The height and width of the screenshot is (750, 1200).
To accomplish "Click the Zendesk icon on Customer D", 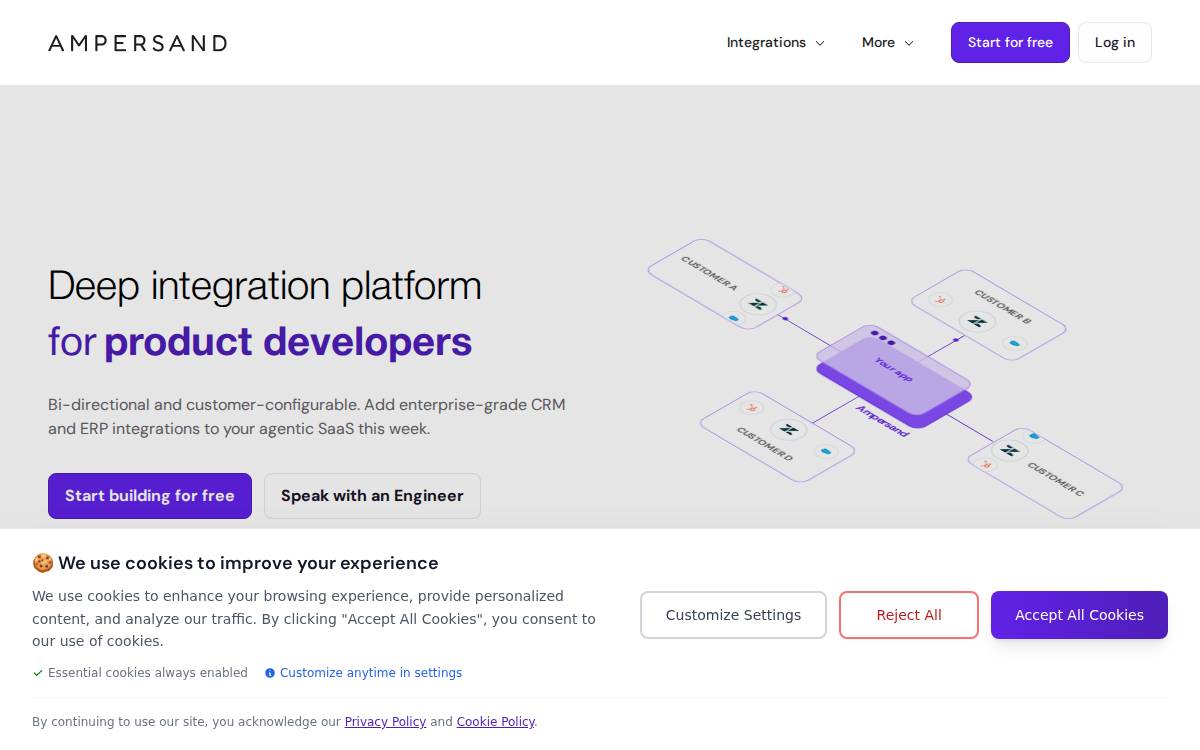I will (789, 430).
